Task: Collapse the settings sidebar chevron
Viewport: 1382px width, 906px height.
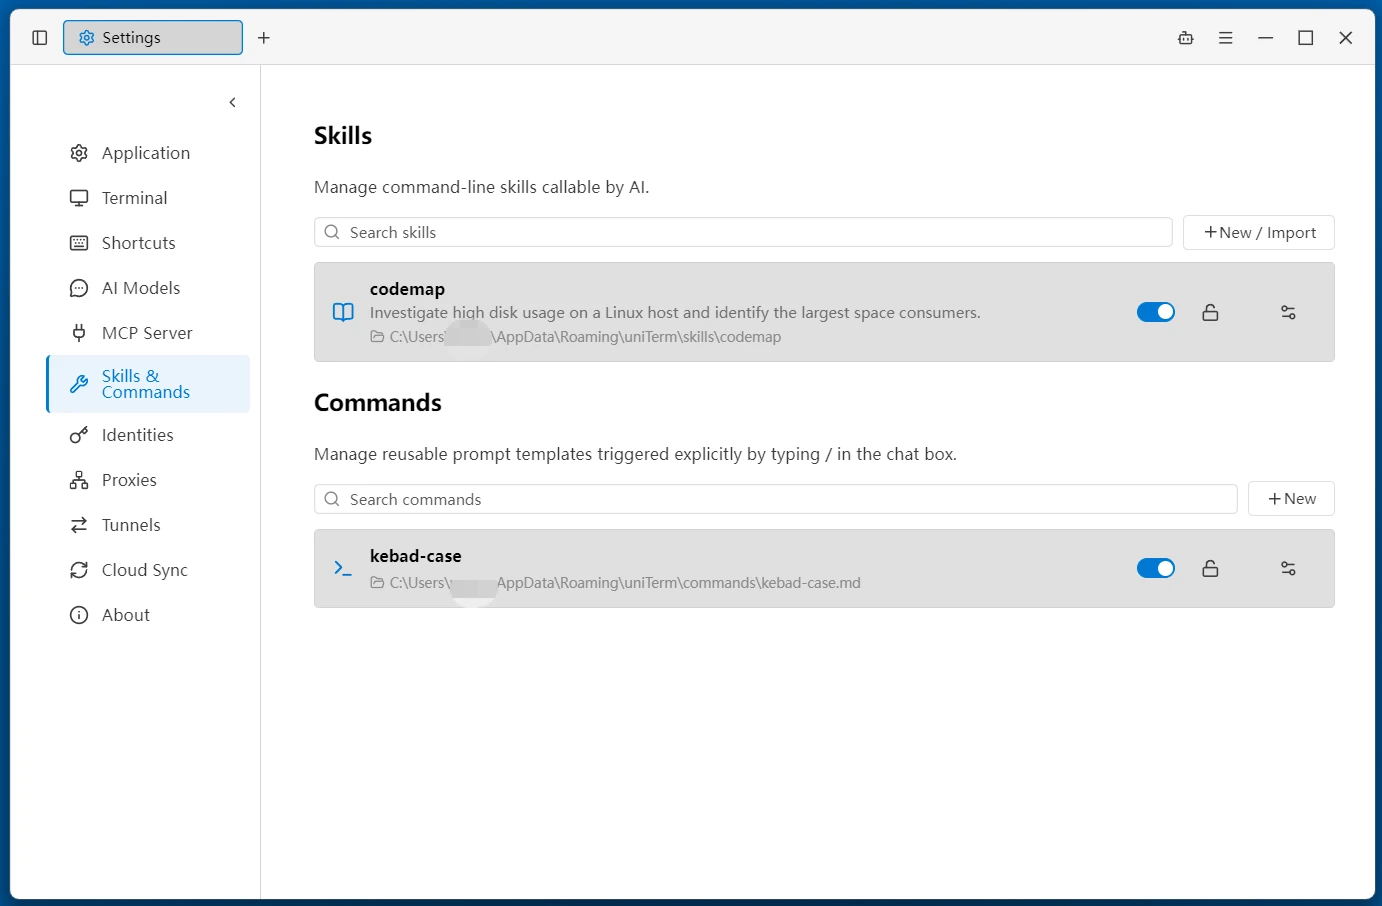Action: [x=233, y=102]
